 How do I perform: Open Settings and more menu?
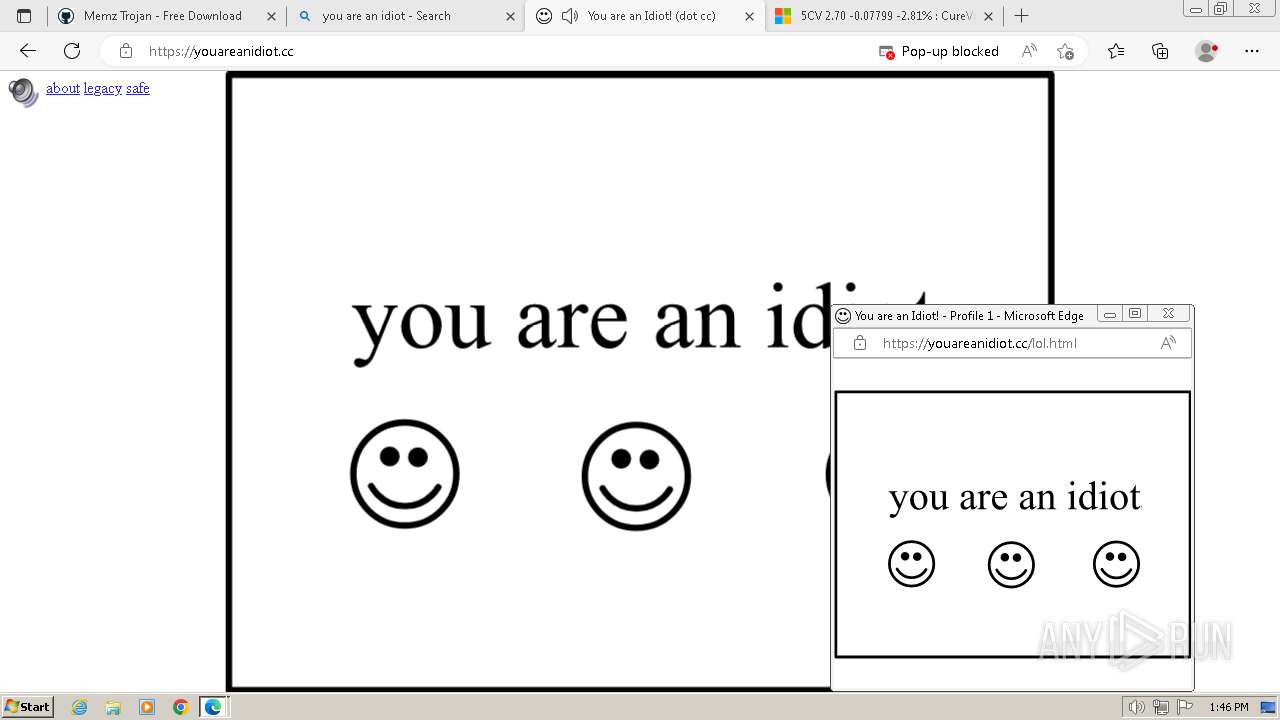click(x=1252, y=51)
